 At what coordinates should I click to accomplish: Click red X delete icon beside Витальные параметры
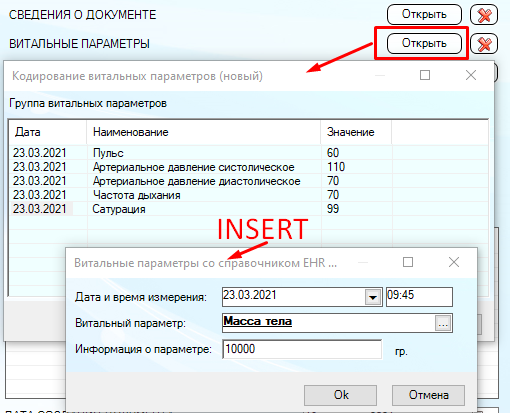coord(484,44)
